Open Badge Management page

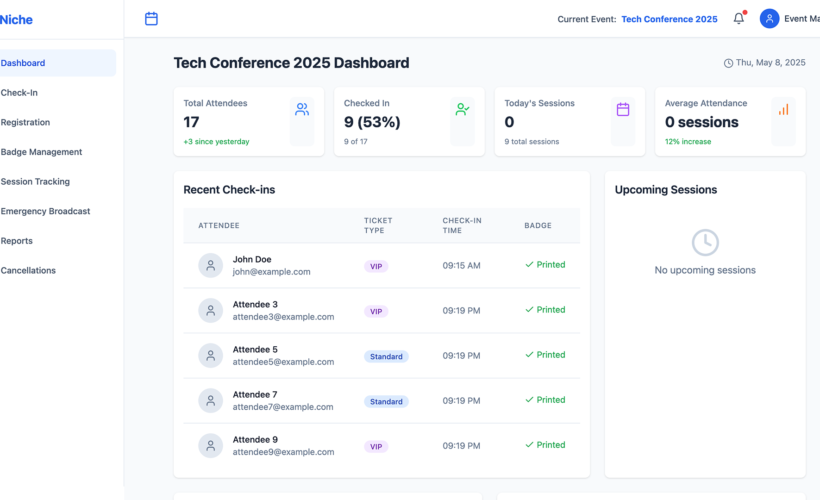pyautogui.click(x=42, y=152)
